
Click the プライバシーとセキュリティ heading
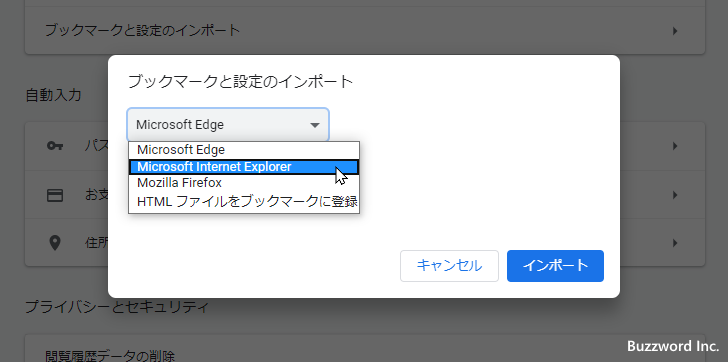click(x=117, y=307)
